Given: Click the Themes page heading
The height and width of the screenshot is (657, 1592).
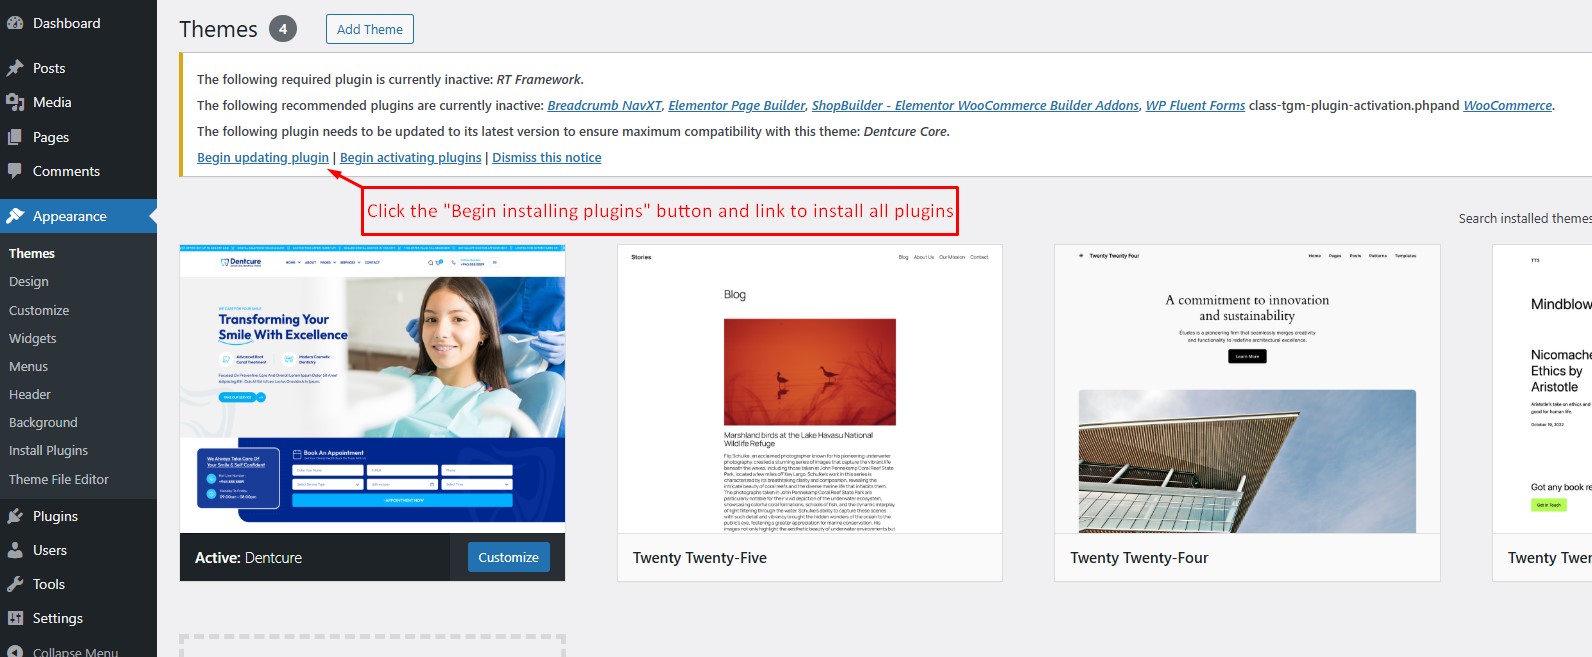Looking at the screenshot, I should 218,29.
